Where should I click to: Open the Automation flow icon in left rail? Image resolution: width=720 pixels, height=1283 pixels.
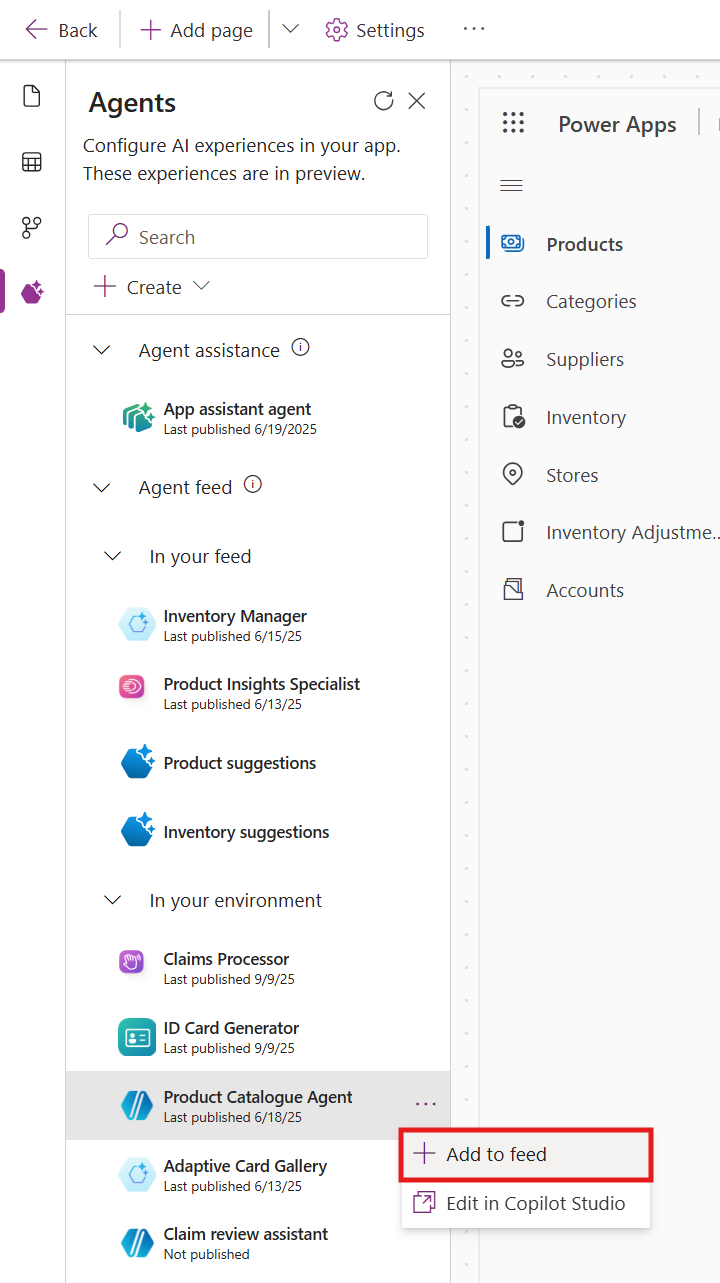click(x=32, y=227)
